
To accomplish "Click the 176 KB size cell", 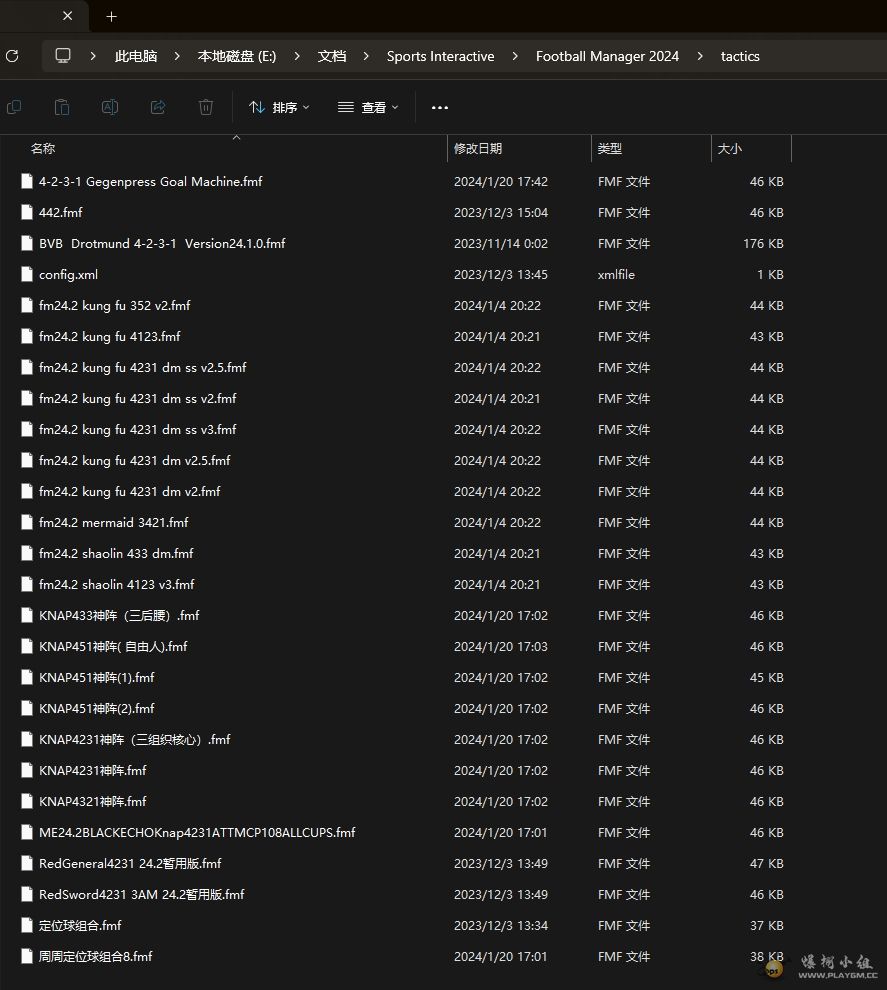I will (763, 243).
